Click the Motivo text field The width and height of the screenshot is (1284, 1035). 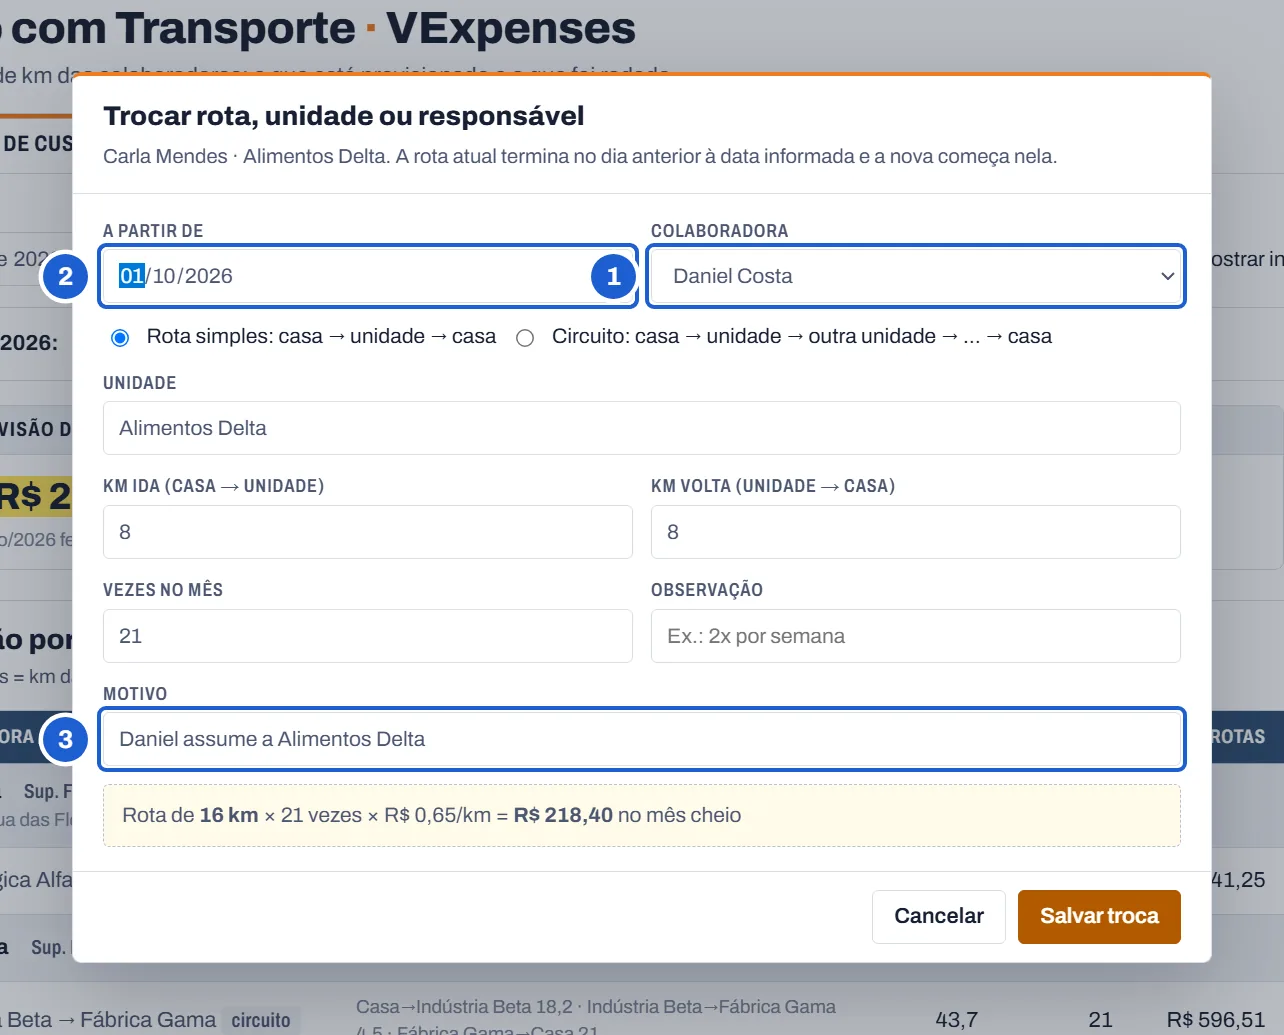tap(642, 739)
